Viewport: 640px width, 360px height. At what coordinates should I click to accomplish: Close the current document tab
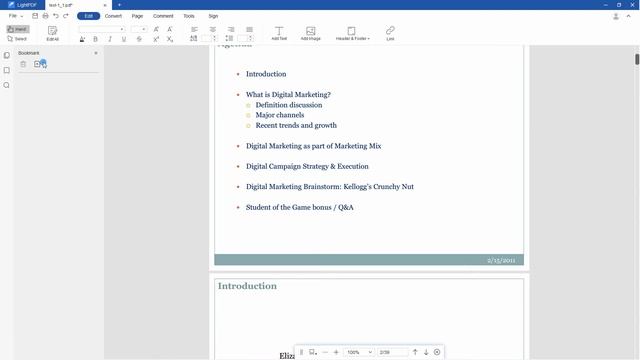(x=105, y=5)
